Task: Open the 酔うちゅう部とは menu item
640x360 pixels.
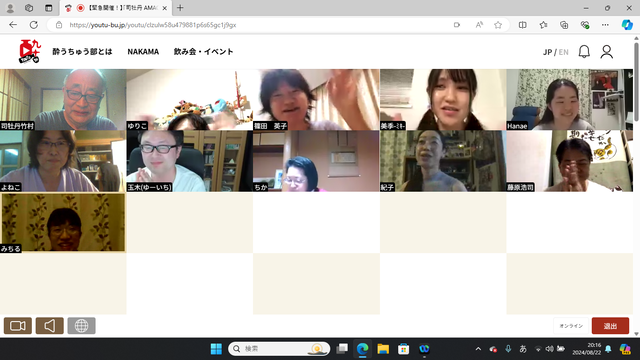Action: tap(82, 52)
